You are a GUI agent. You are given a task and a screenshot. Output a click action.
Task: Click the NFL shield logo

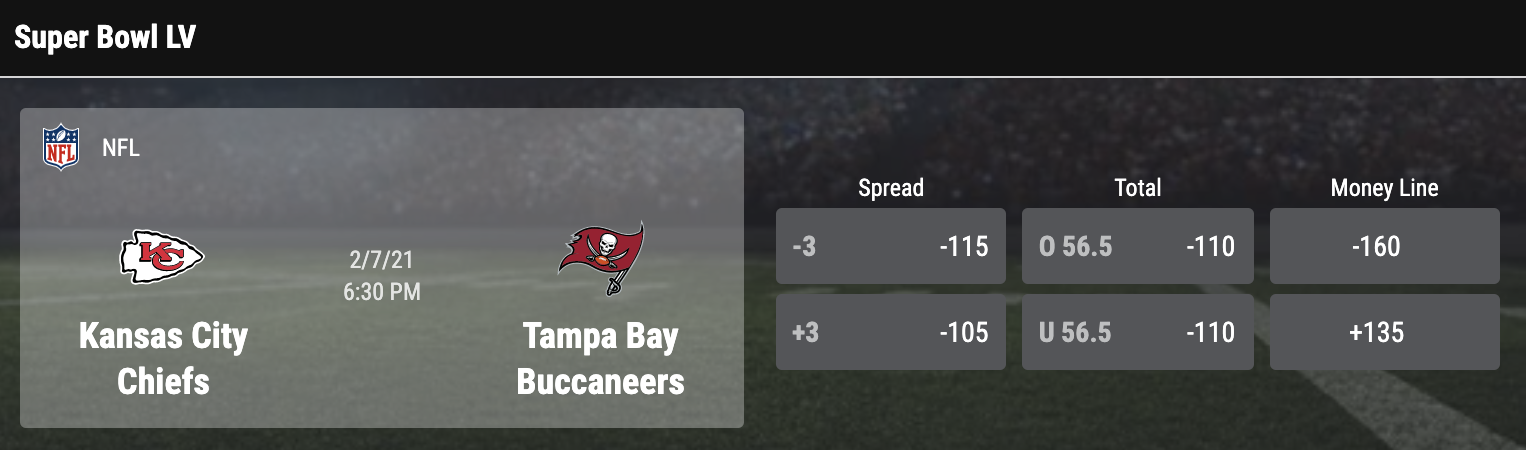tap(60, 148)
